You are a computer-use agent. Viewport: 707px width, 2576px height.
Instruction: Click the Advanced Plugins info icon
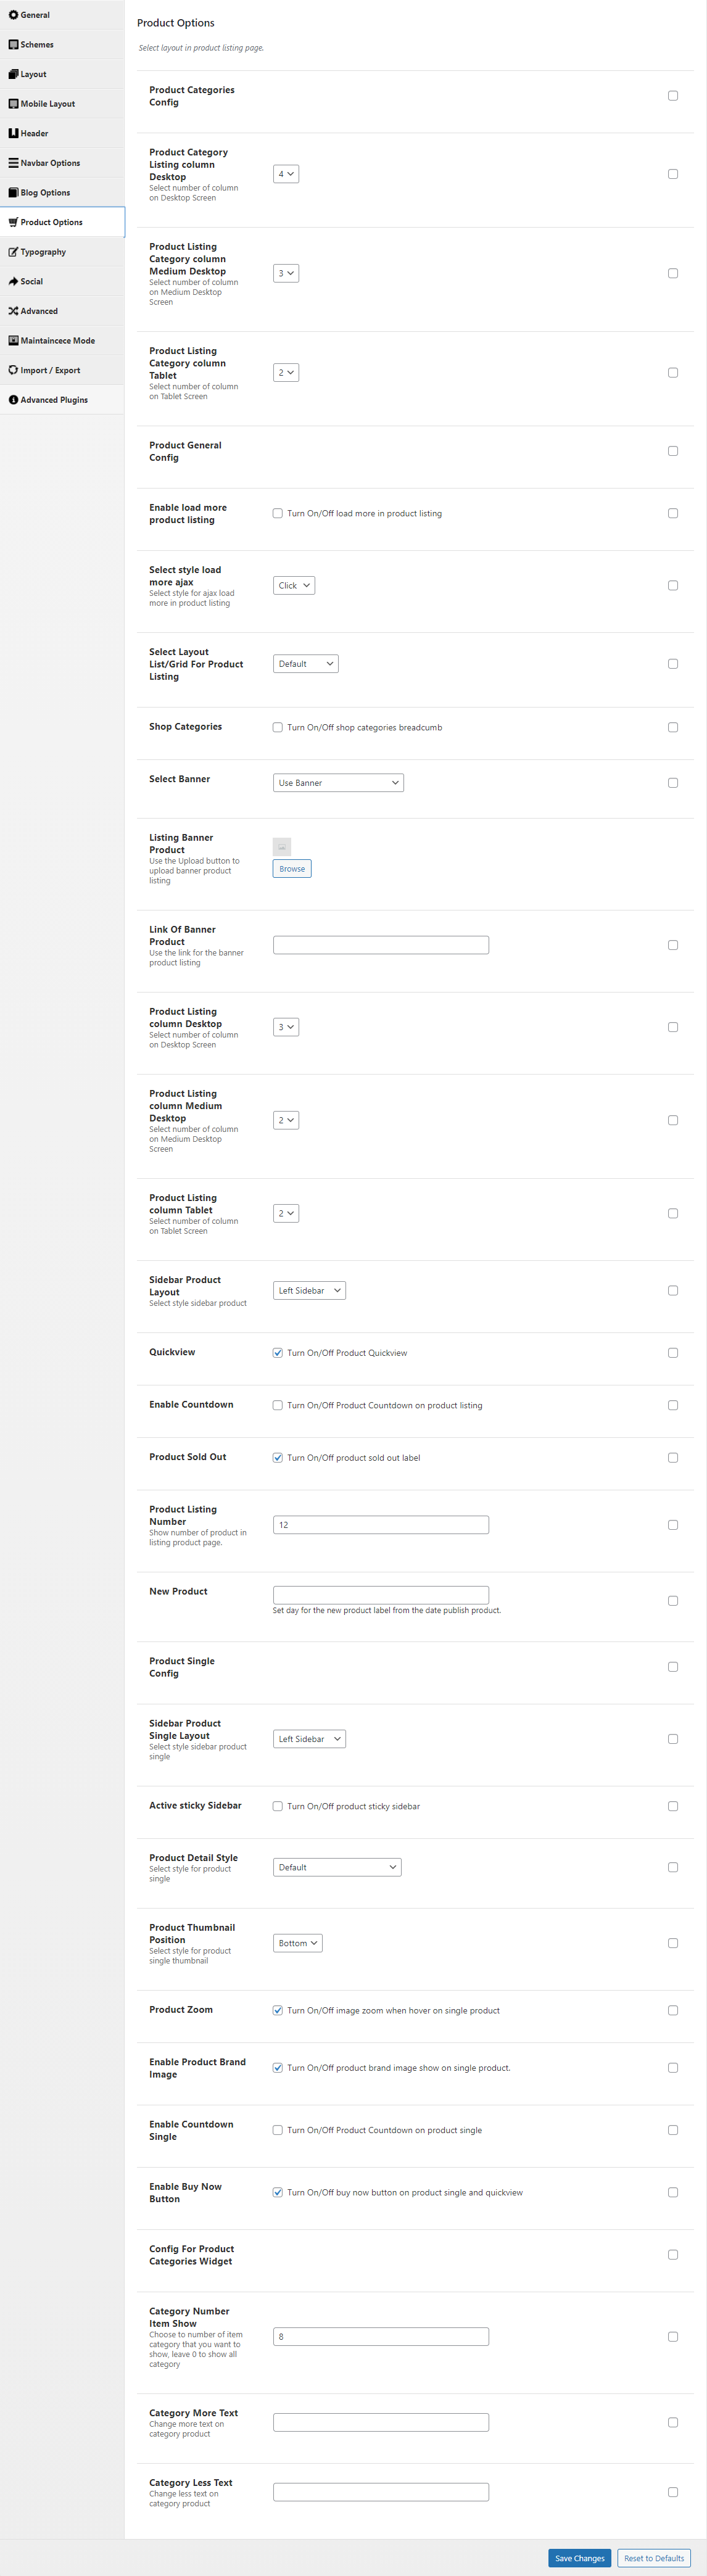[x=13, y=400]
